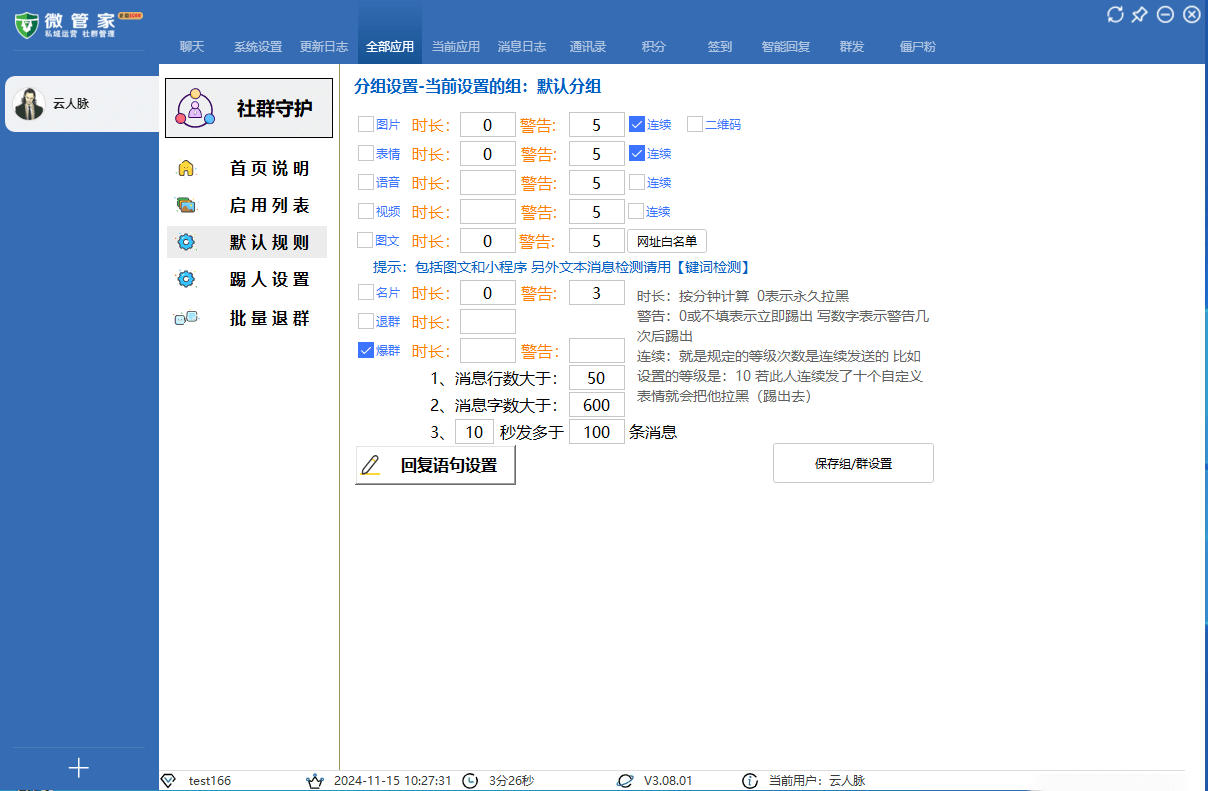Click the info icon beside 当前用户
Screen dimensions: 1208x791
click(x=751, y=780)
